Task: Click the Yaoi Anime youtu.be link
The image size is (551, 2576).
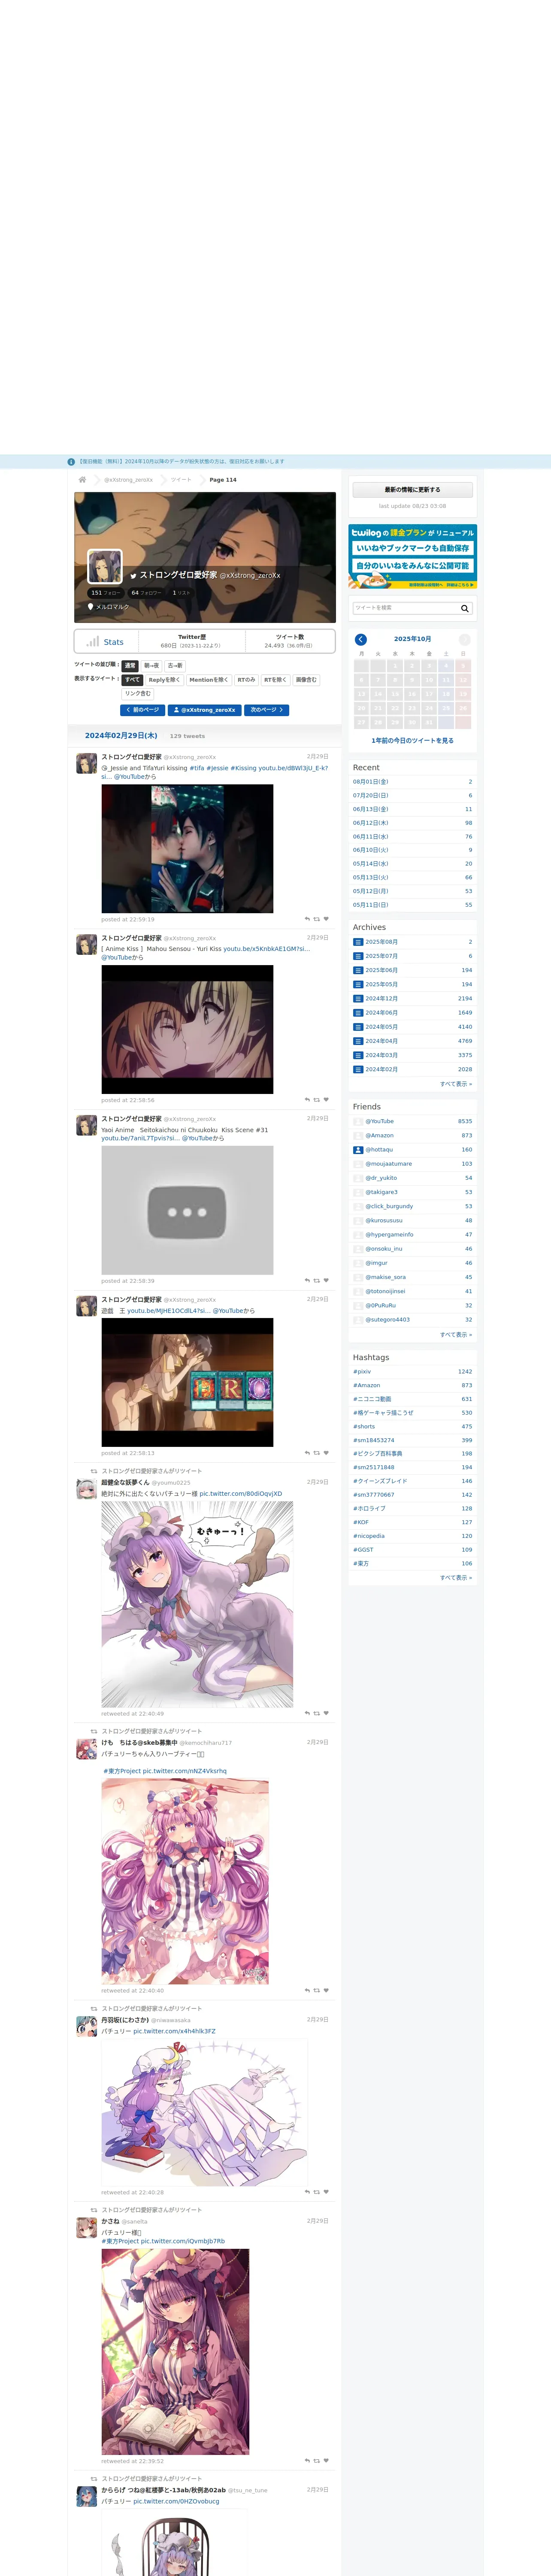Action: (140, 1138)
